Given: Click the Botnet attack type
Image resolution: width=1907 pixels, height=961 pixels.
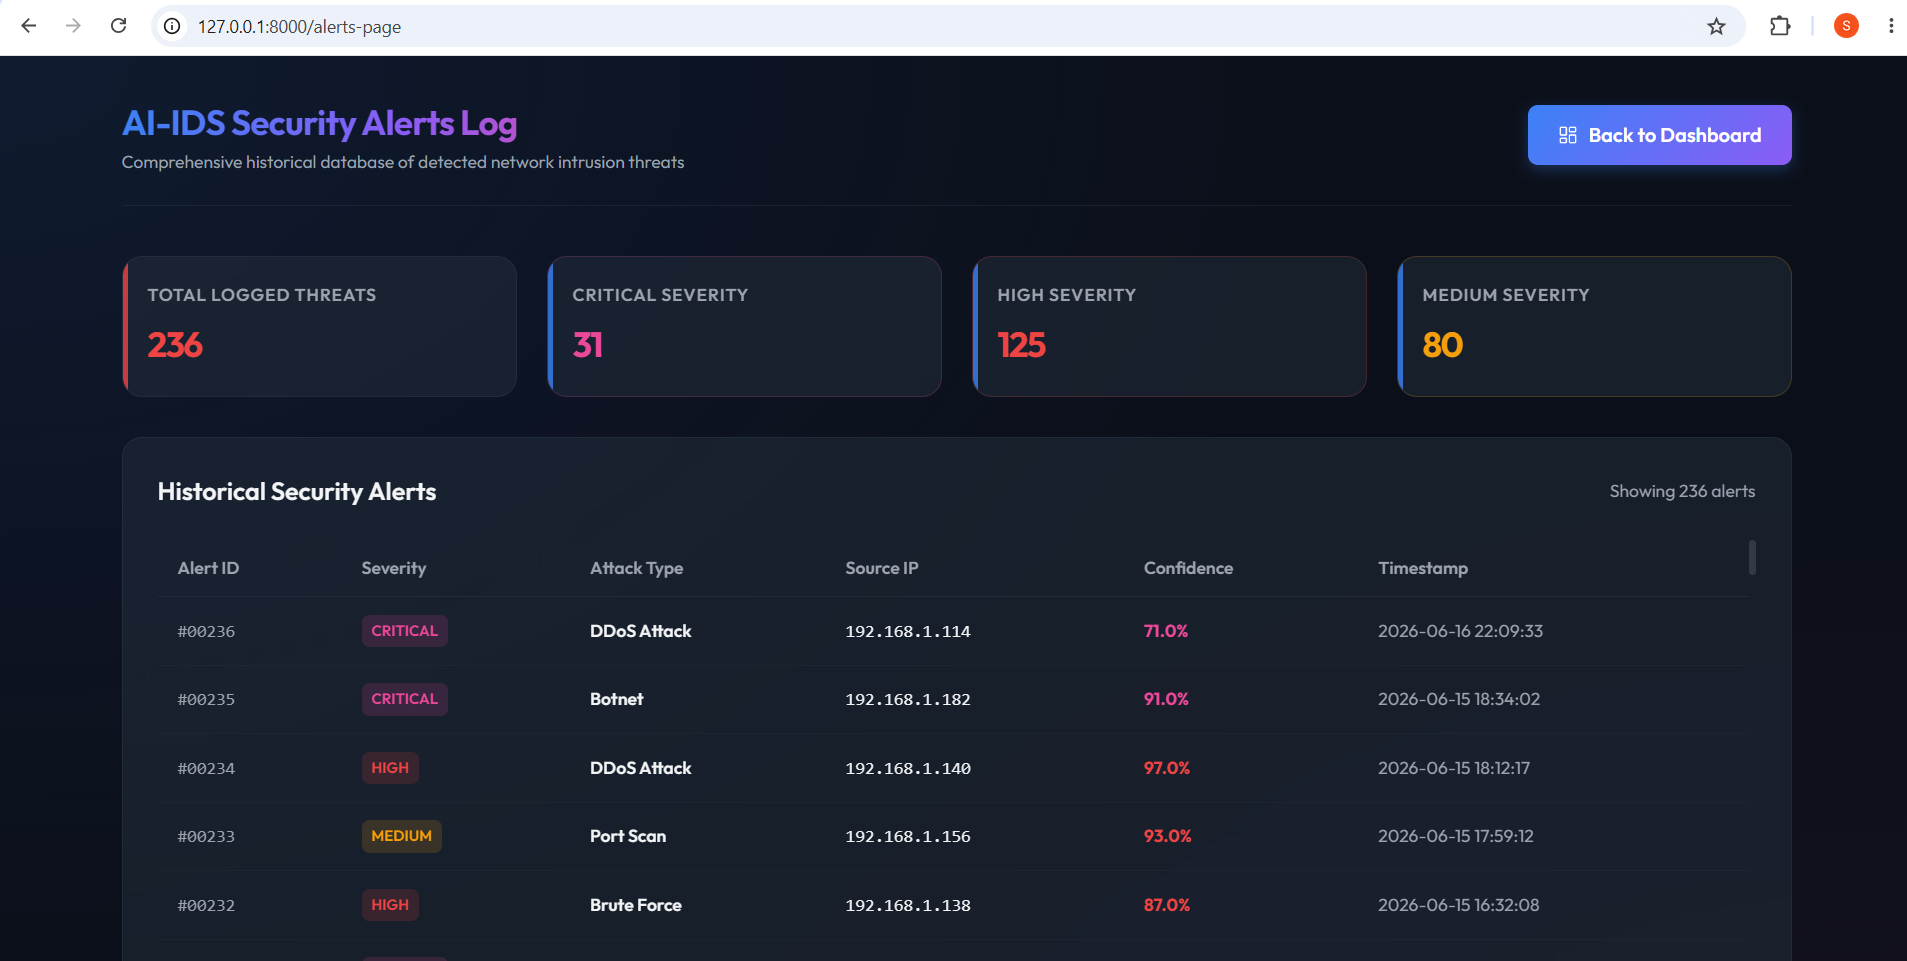Looking at the screenshot, I should (616, 699).
